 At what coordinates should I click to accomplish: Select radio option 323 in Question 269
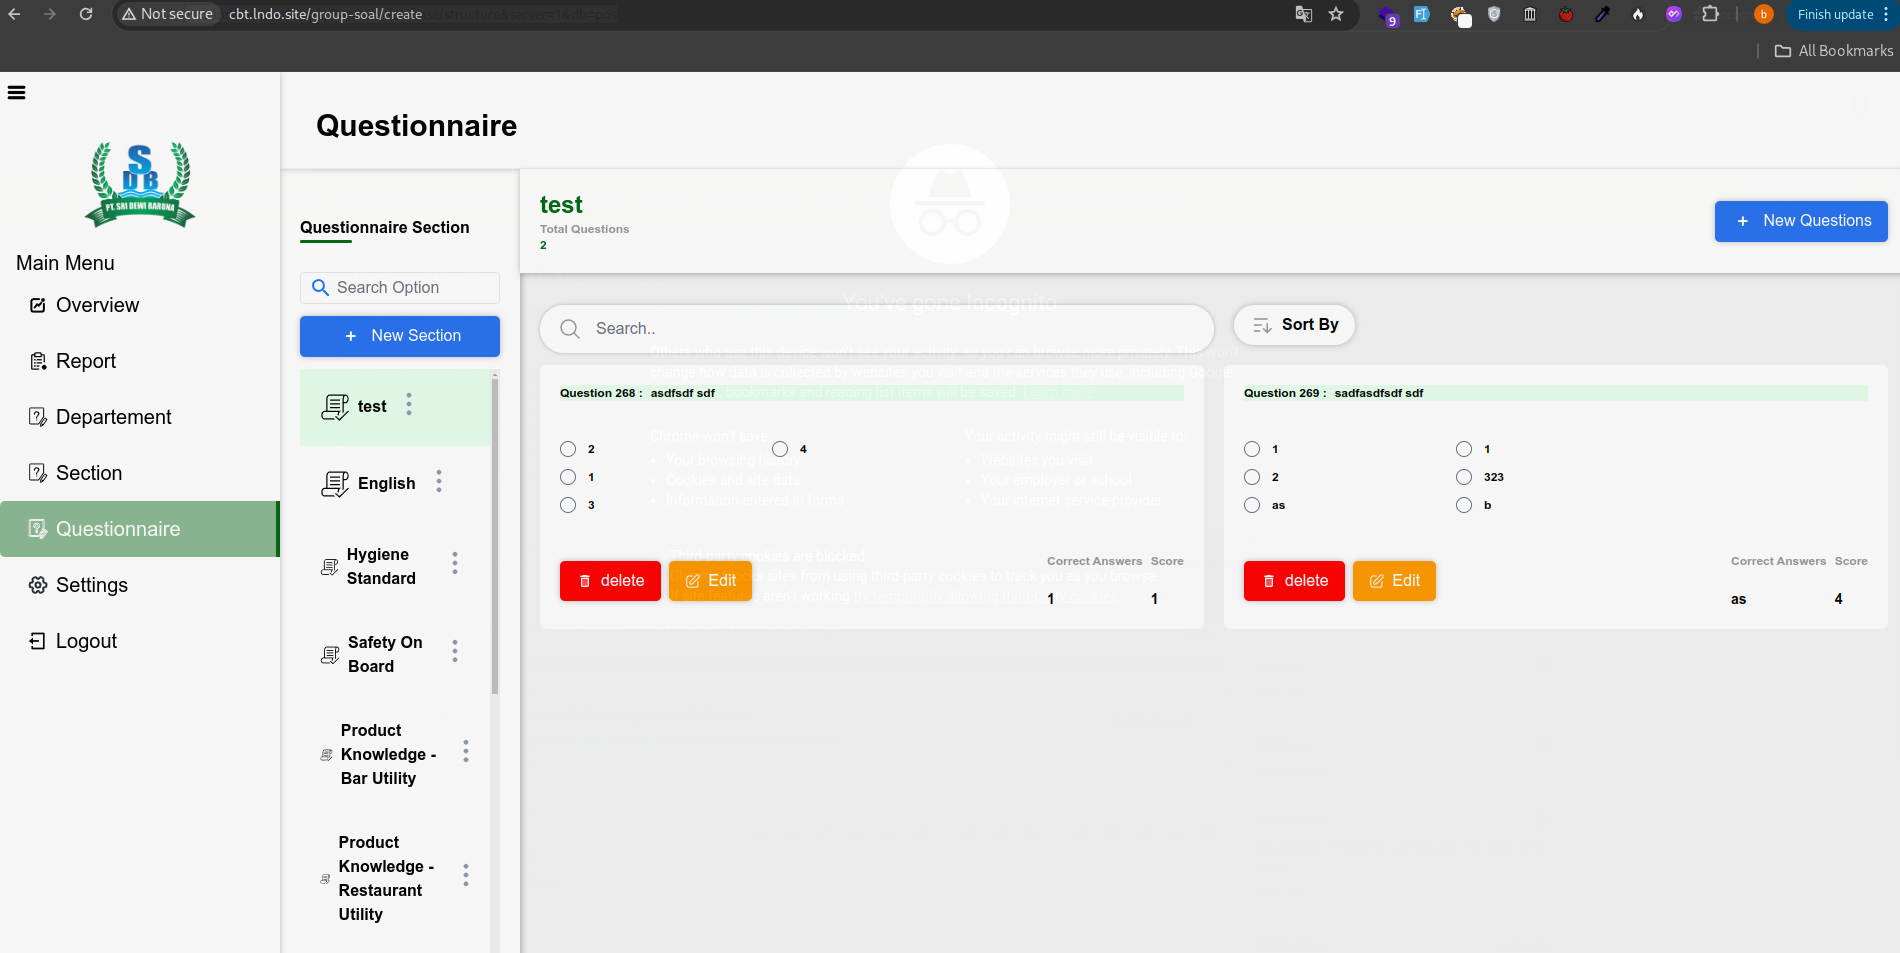[x=1464, y=477]
